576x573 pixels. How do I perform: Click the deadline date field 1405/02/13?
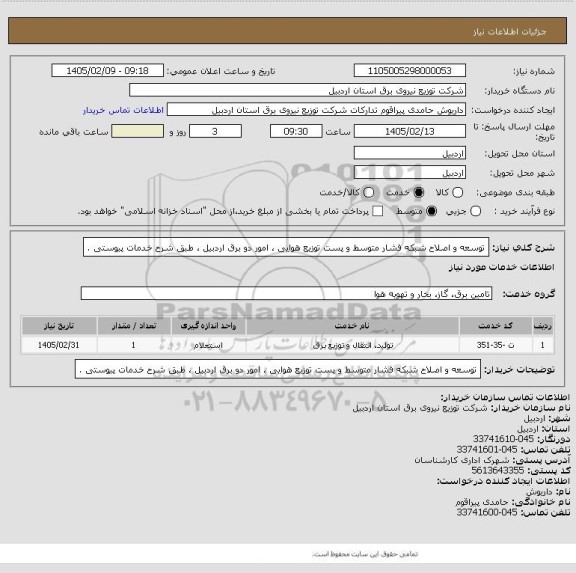pyautogui.click(x=410, y=131)
